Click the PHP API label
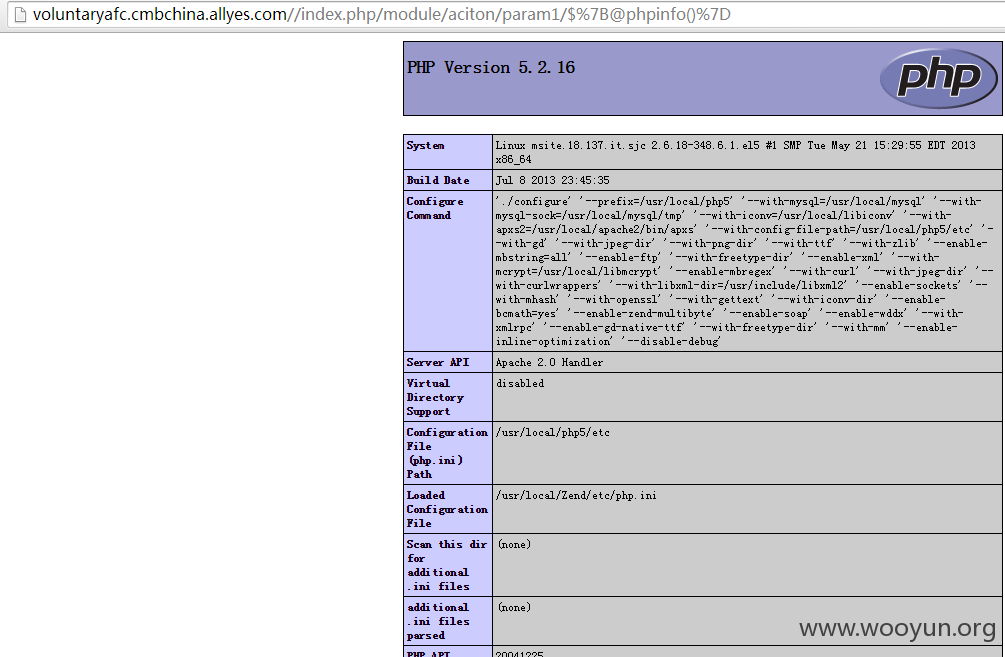The width and height of the screenshot is (1005, 657). click(428, 653)
